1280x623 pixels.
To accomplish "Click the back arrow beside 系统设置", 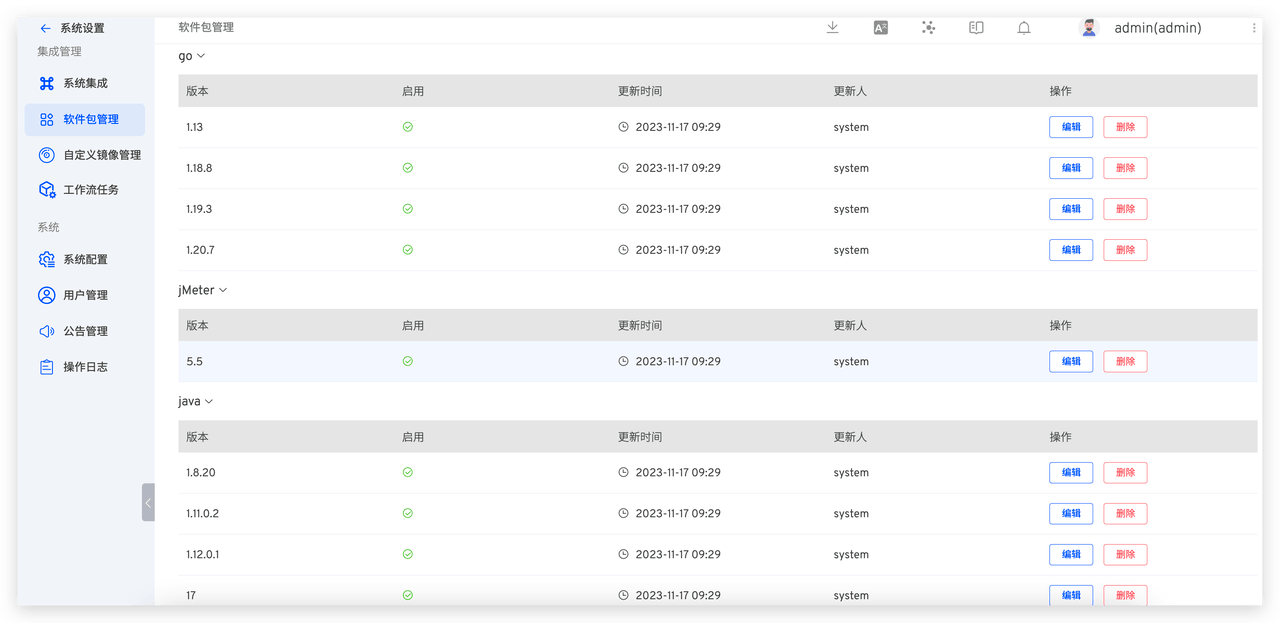I will [45, 28].
